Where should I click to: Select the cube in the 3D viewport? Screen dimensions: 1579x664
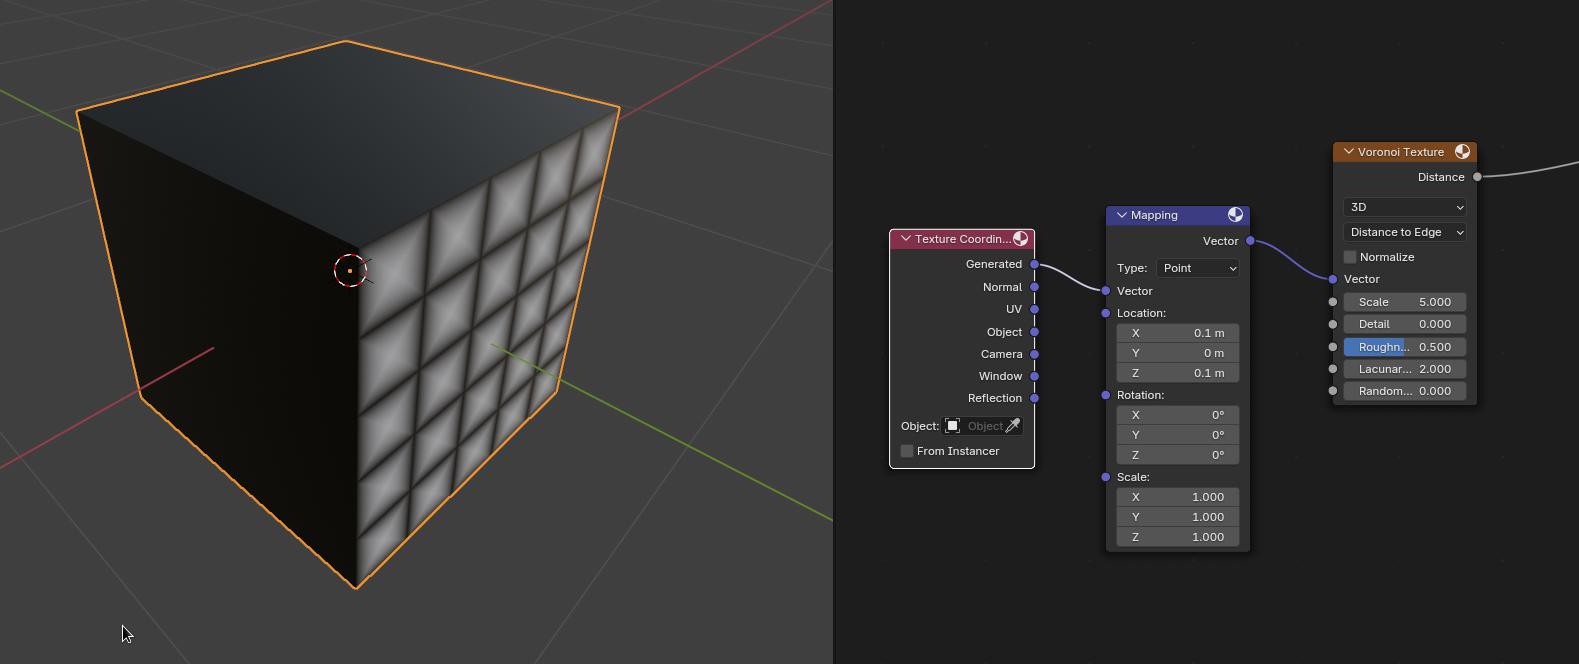pyautogui.click(x=346, y=315)
